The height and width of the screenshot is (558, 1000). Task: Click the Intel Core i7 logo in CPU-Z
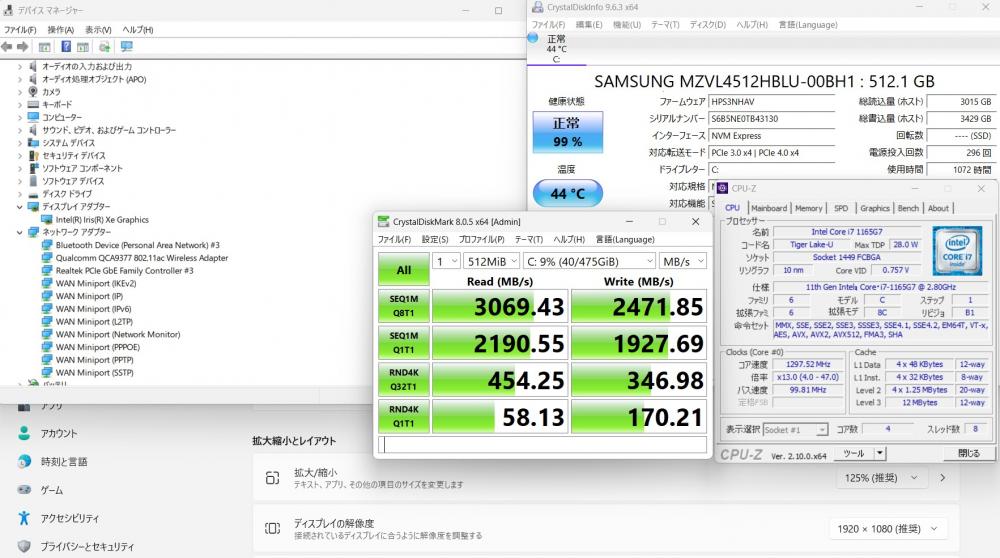(x=957, y=251)
